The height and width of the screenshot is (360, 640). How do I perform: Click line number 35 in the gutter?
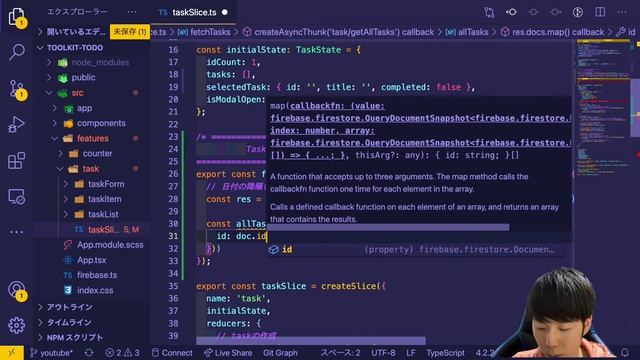click(173, 286)
